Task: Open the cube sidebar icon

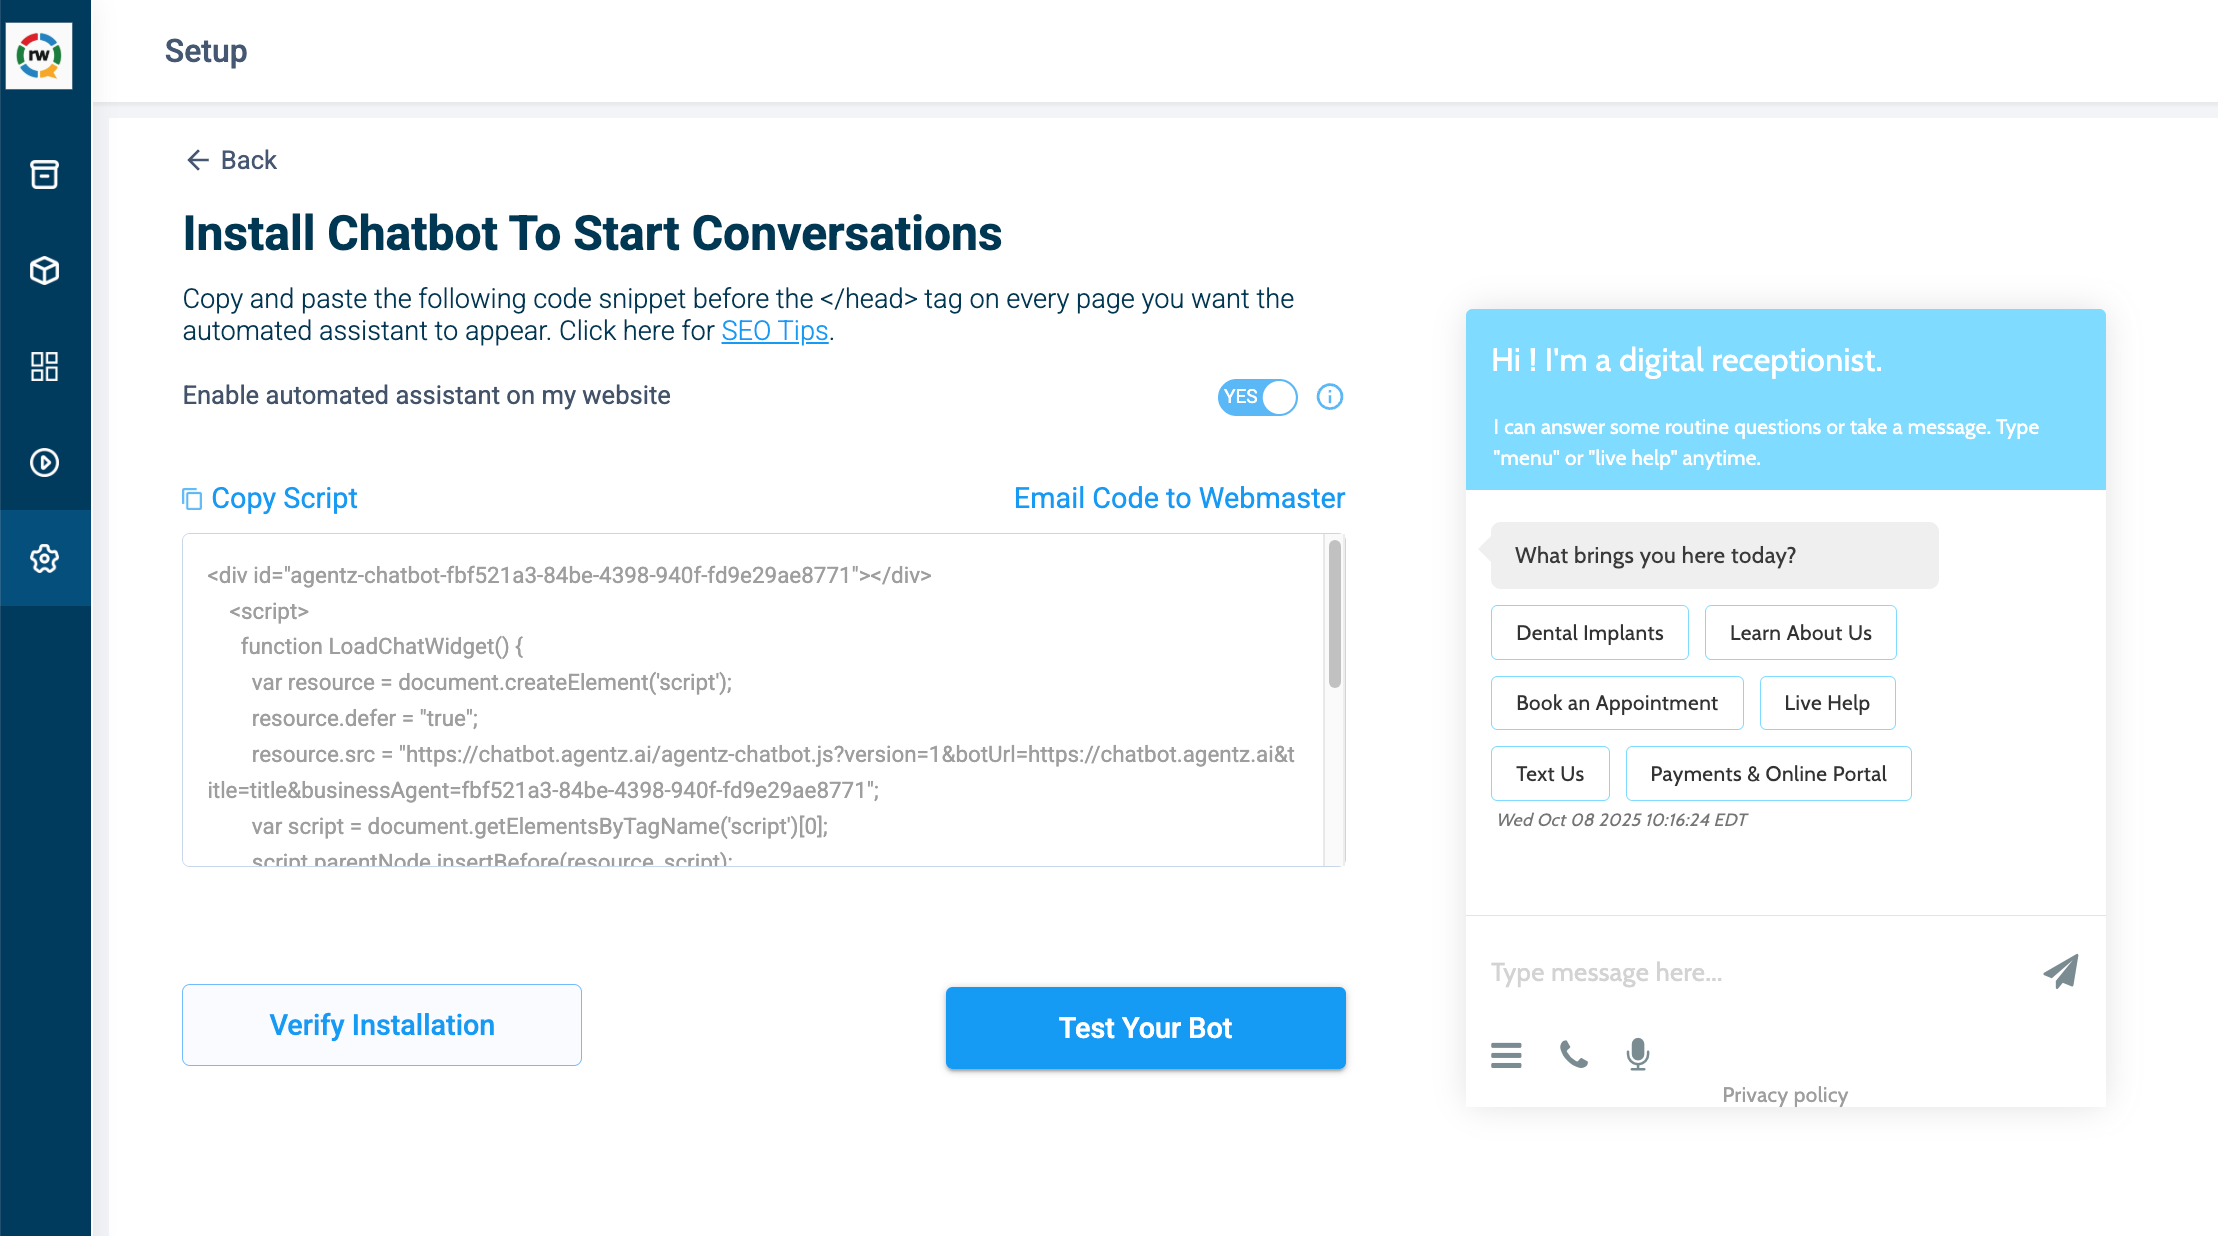Action: pos(44,270)
